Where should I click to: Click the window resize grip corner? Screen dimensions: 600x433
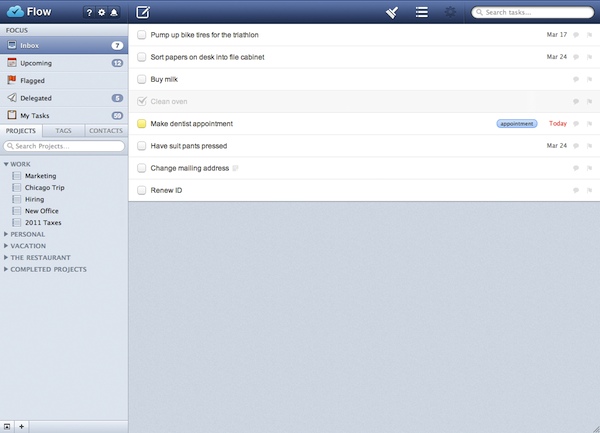pos(596,429)
